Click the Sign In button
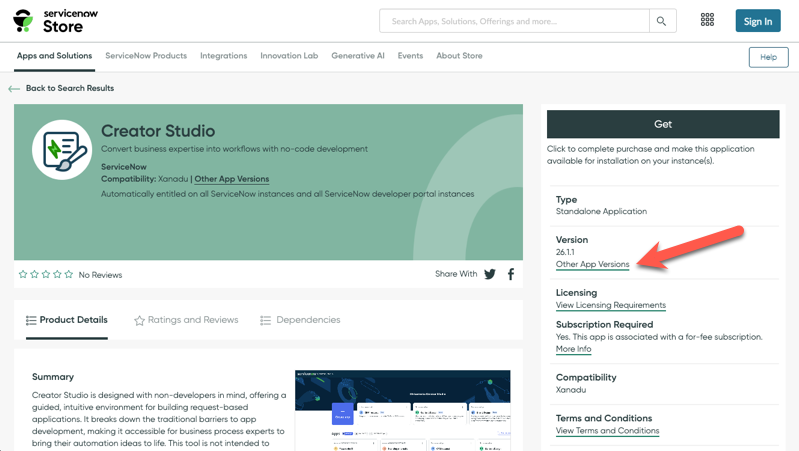This screenshot has width=799, height=451. pos(758,21)
